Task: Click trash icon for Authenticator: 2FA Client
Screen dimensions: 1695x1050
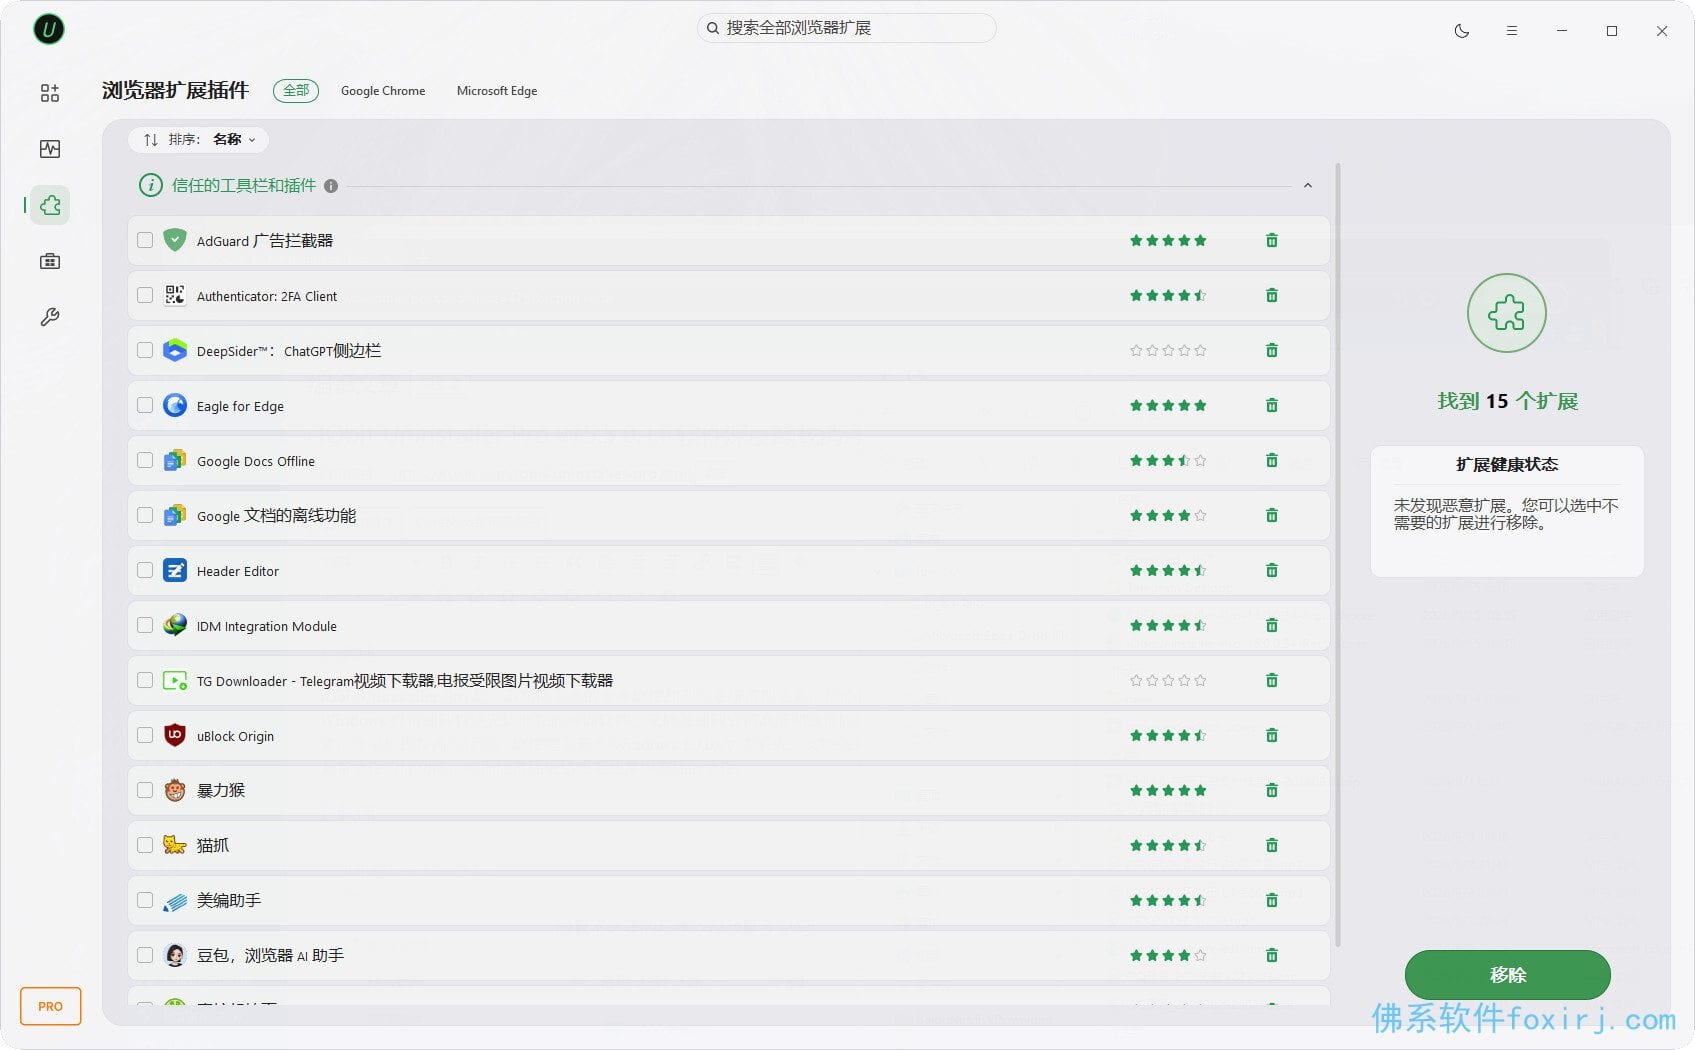Action: tap(1272, 295)
